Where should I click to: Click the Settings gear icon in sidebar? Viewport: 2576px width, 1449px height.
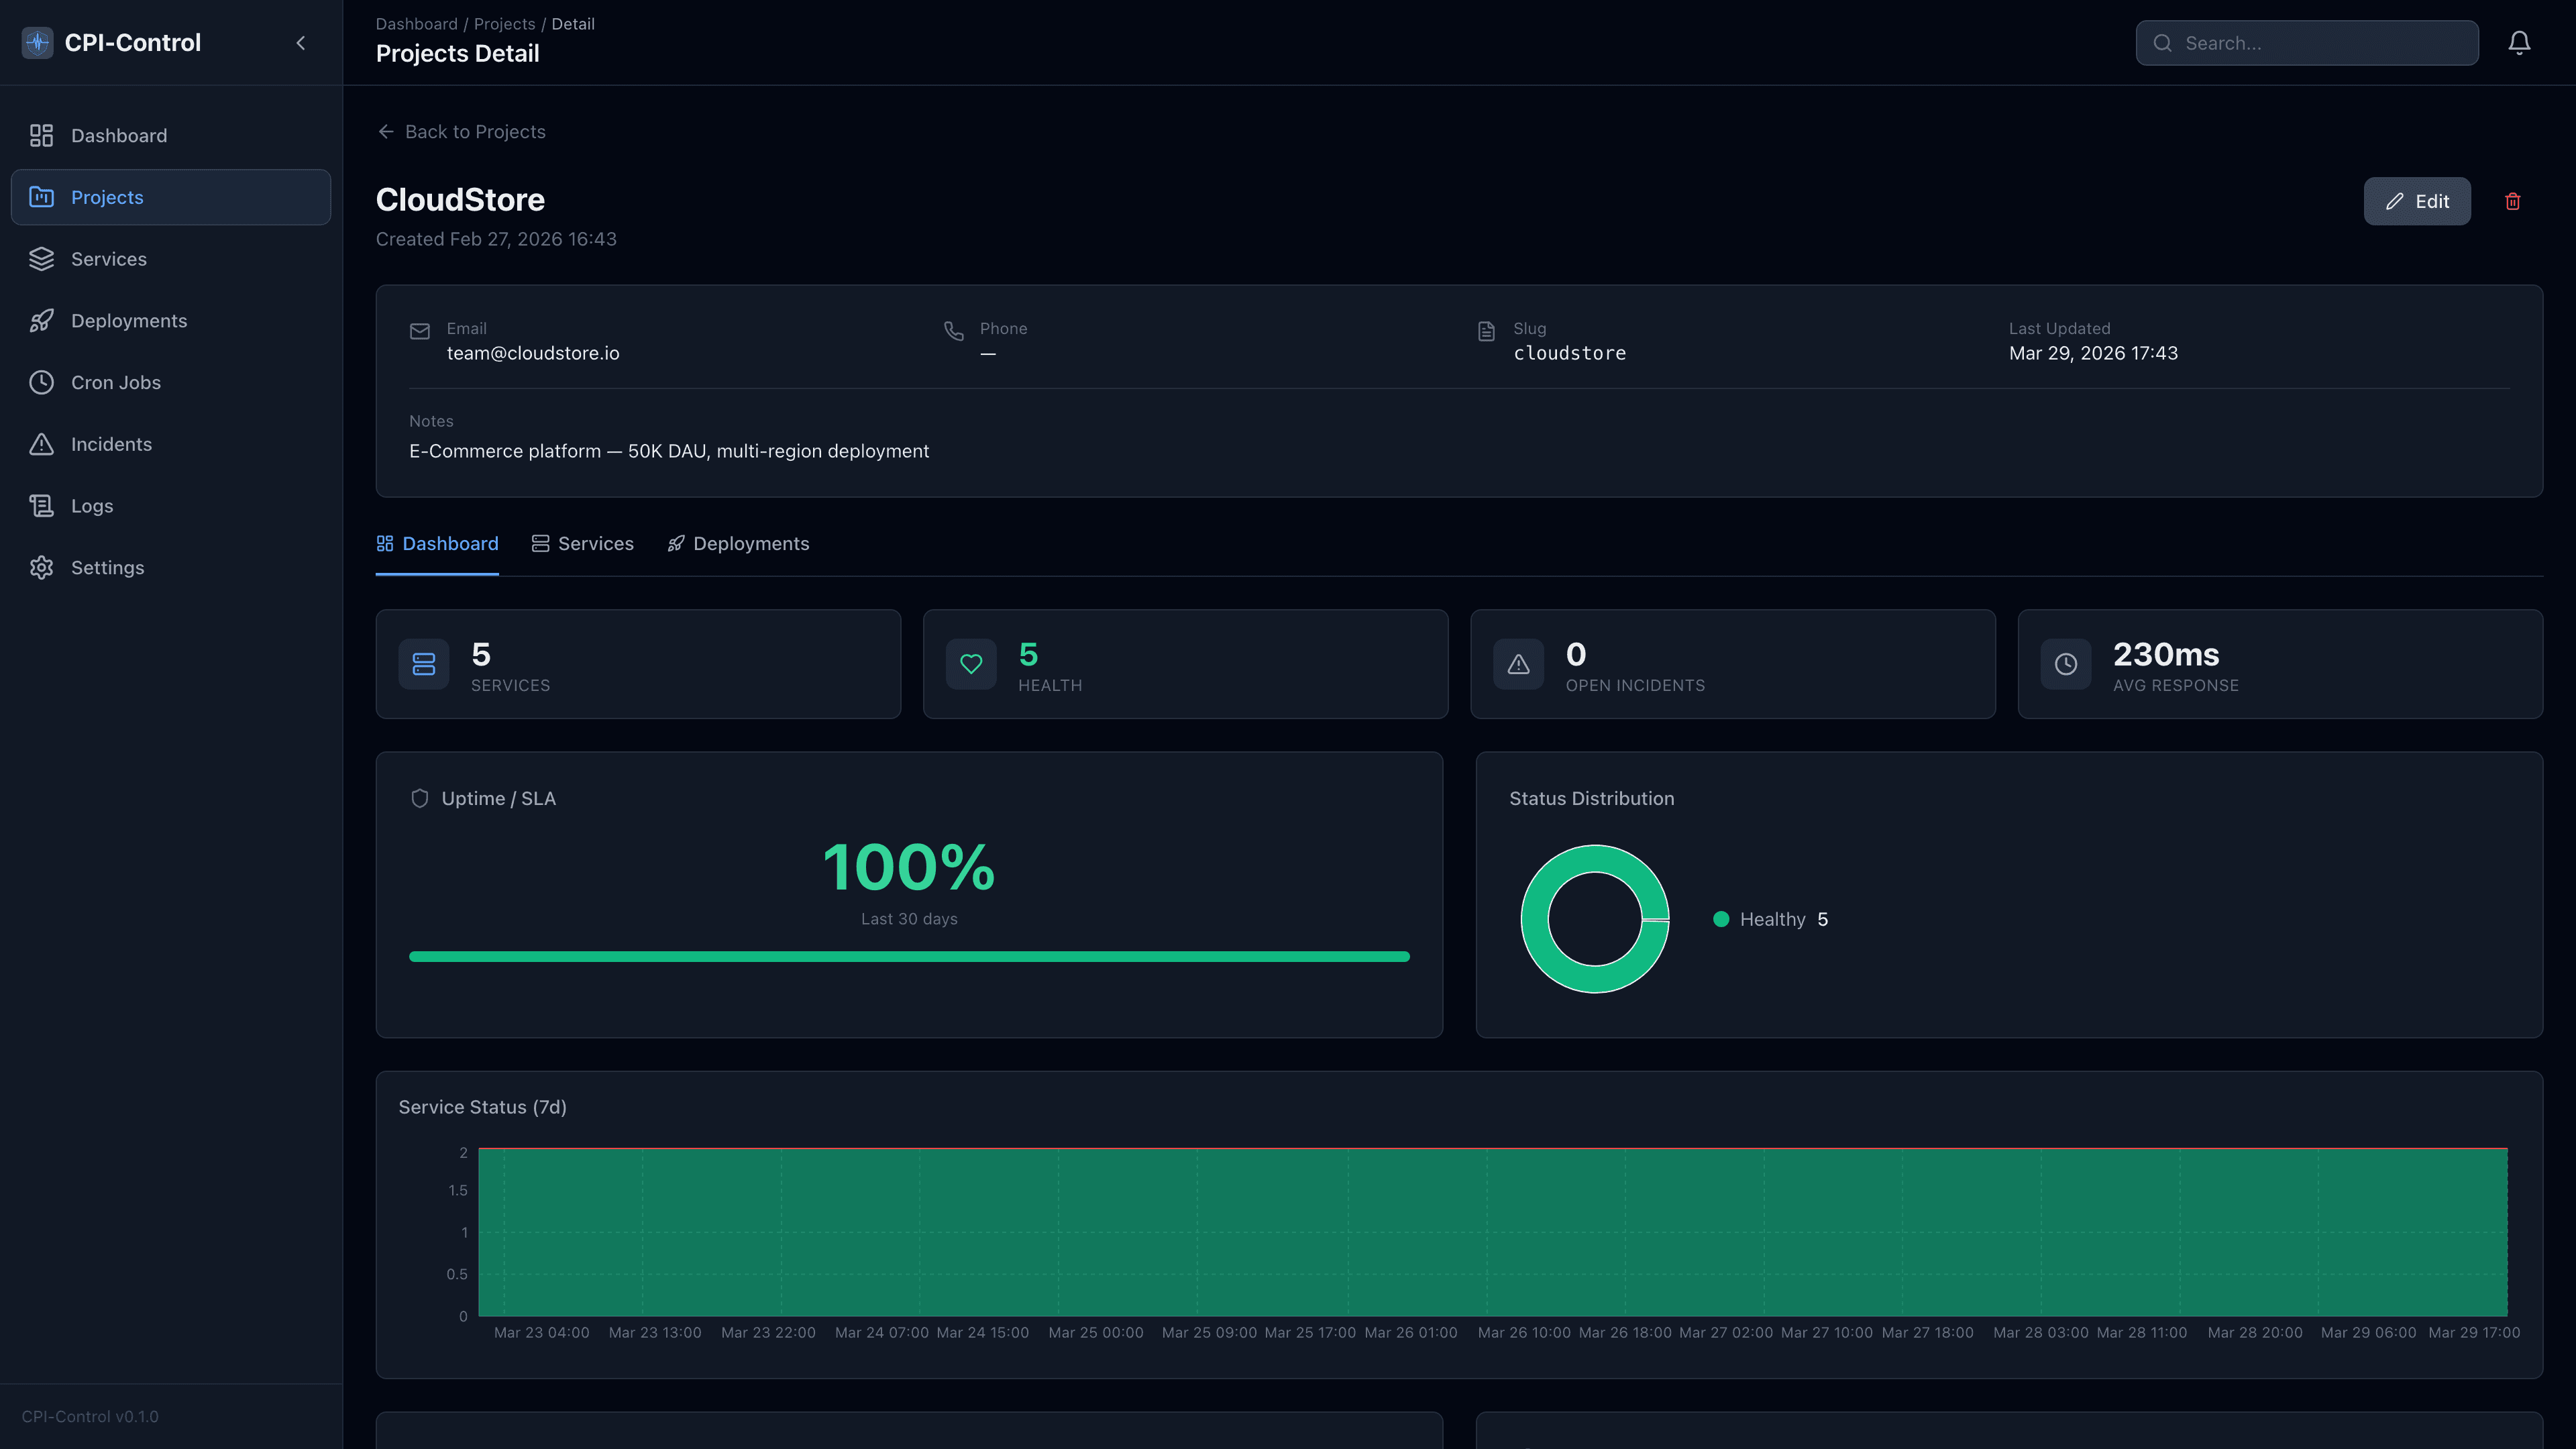point(41,568)
